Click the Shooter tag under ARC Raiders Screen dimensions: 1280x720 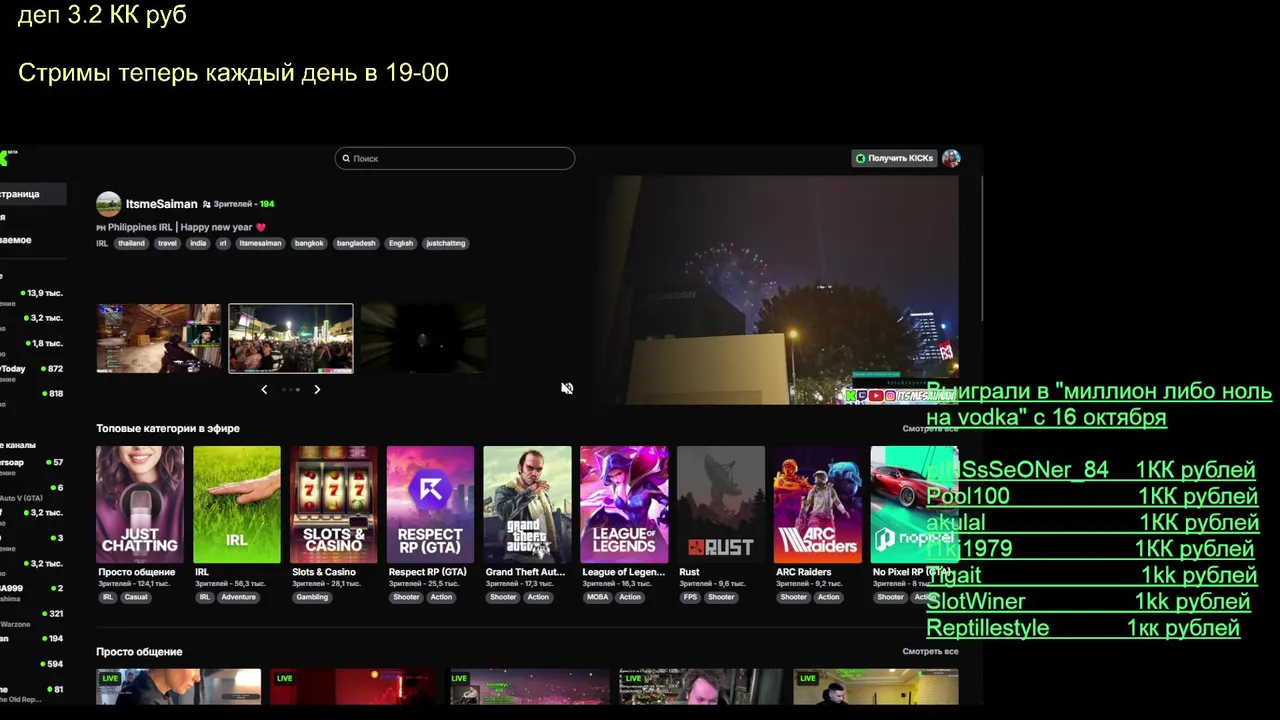pos(794,597)
